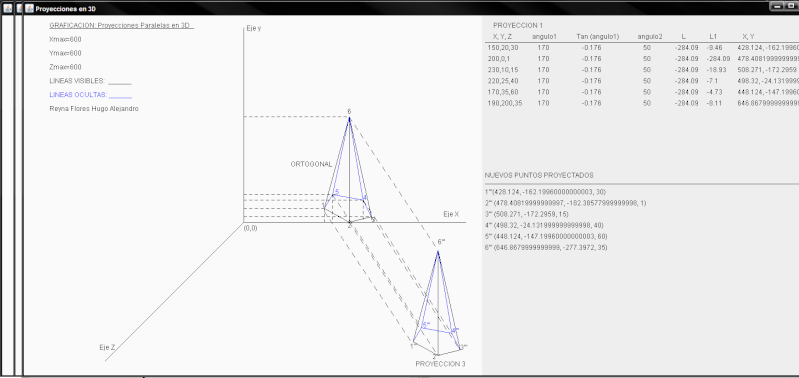Click projected point 6''' entry in list

547,248
